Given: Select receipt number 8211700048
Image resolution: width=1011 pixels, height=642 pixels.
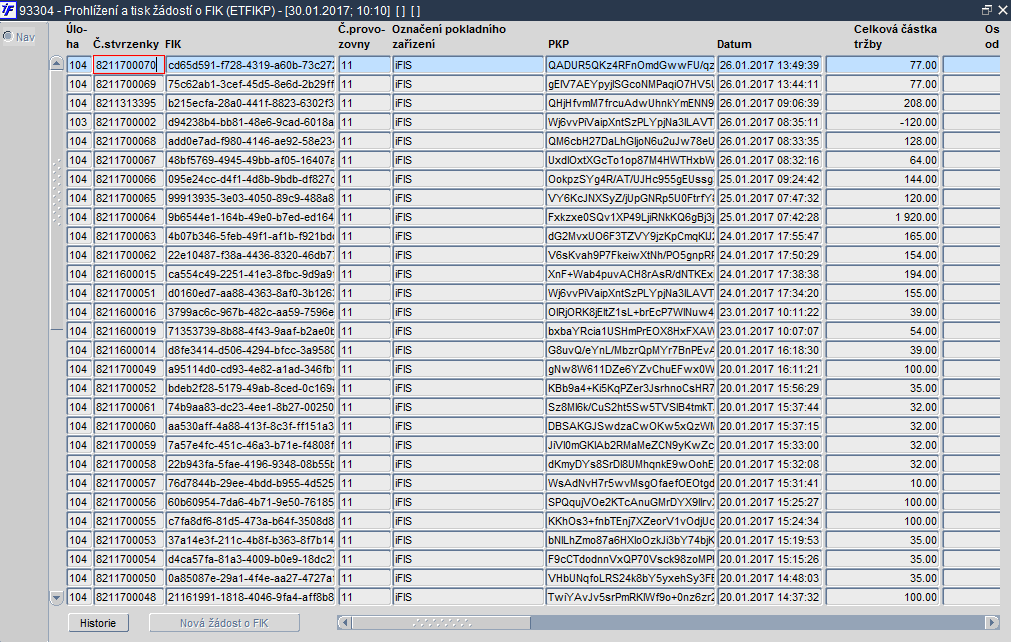Looking at the screenshot, I should point(129,598).
